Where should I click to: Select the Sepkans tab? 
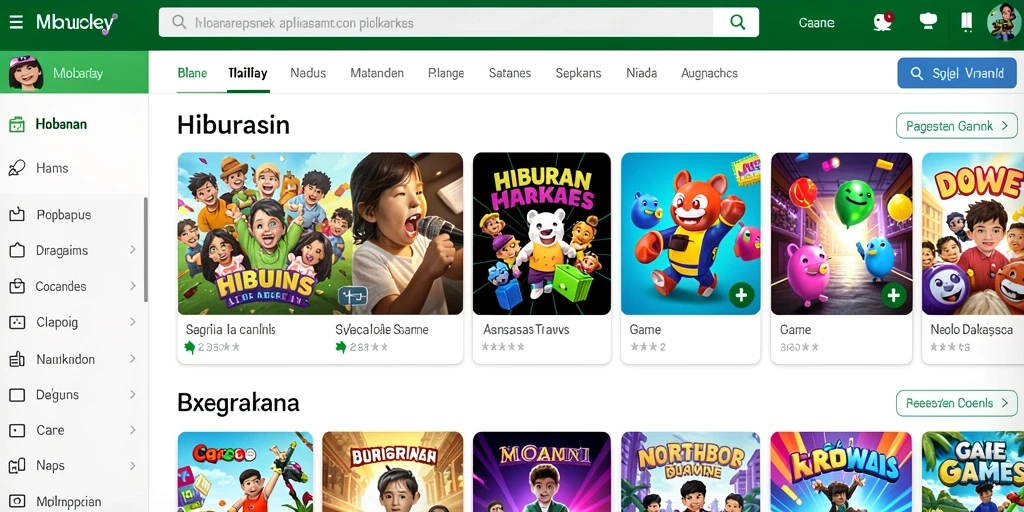click(579, 73)
